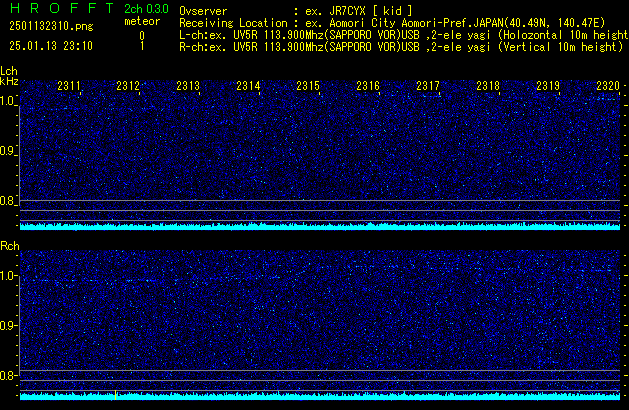
Task: Click the 2312 time marker
Action: [128, 86]
